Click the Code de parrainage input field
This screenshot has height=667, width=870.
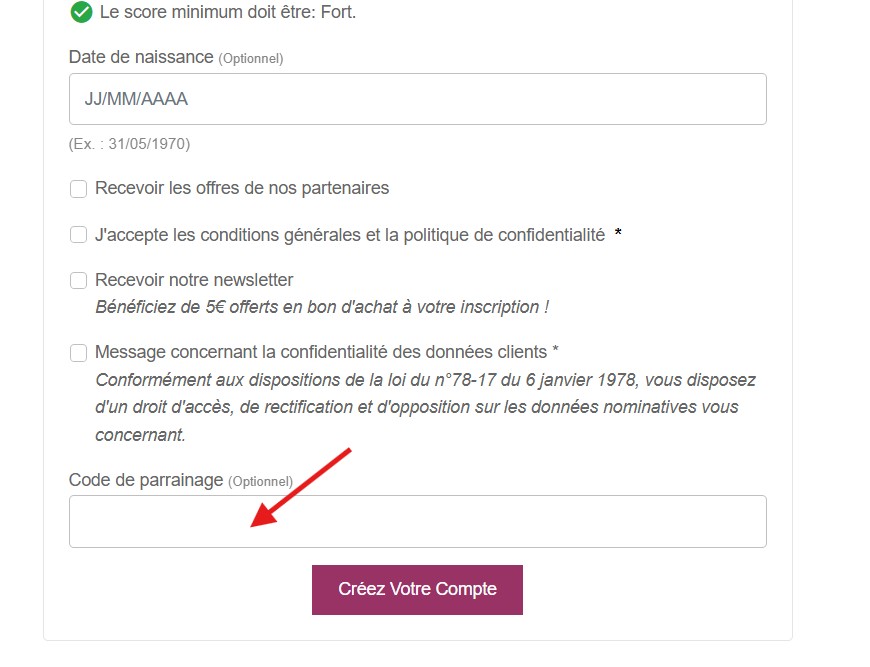pos(417,520)
